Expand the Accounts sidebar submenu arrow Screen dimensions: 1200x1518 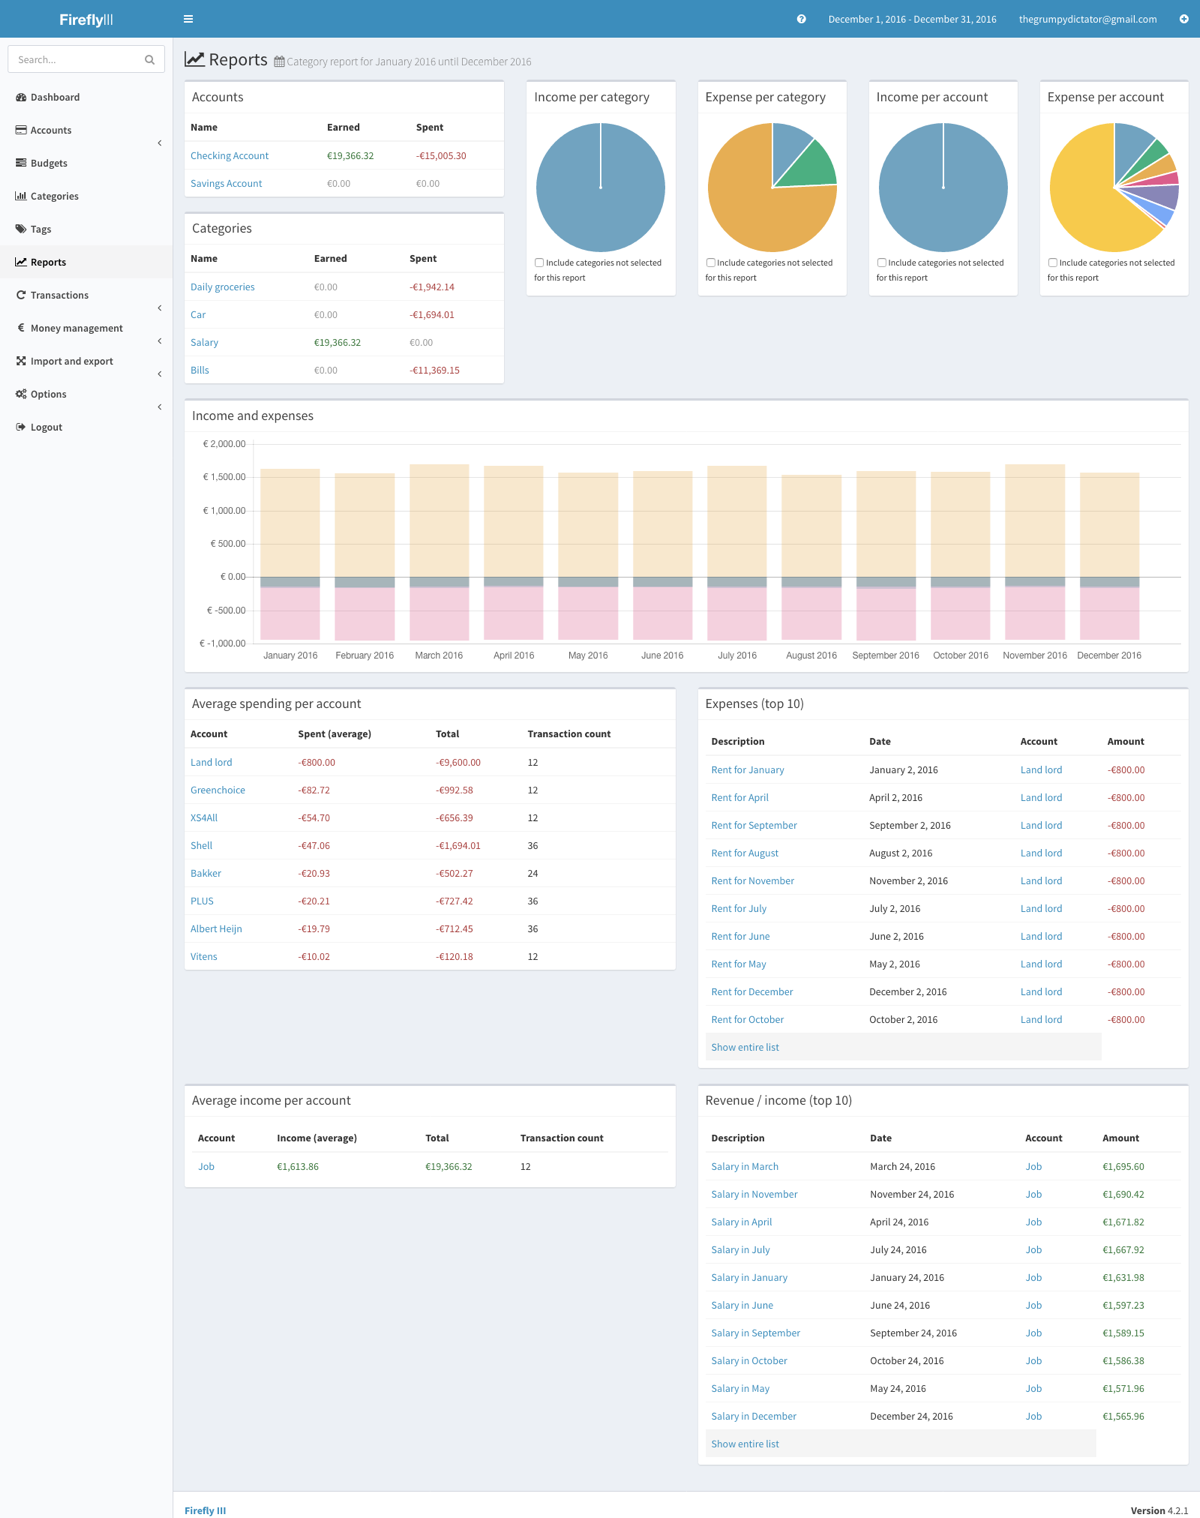(x=159, y=143)
